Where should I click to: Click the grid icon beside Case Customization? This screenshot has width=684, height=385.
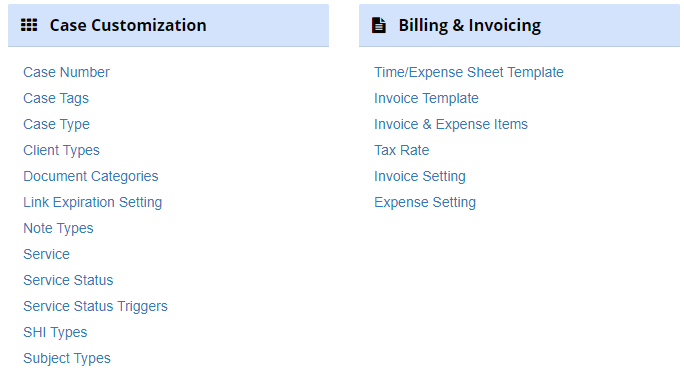[x=29, y=25]
